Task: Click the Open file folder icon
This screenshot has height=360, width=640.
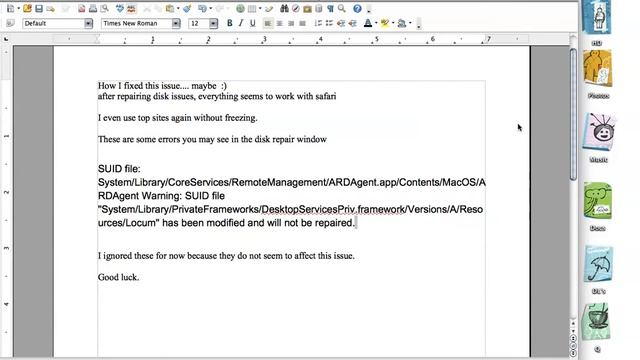Action: [x=27, y=8]
